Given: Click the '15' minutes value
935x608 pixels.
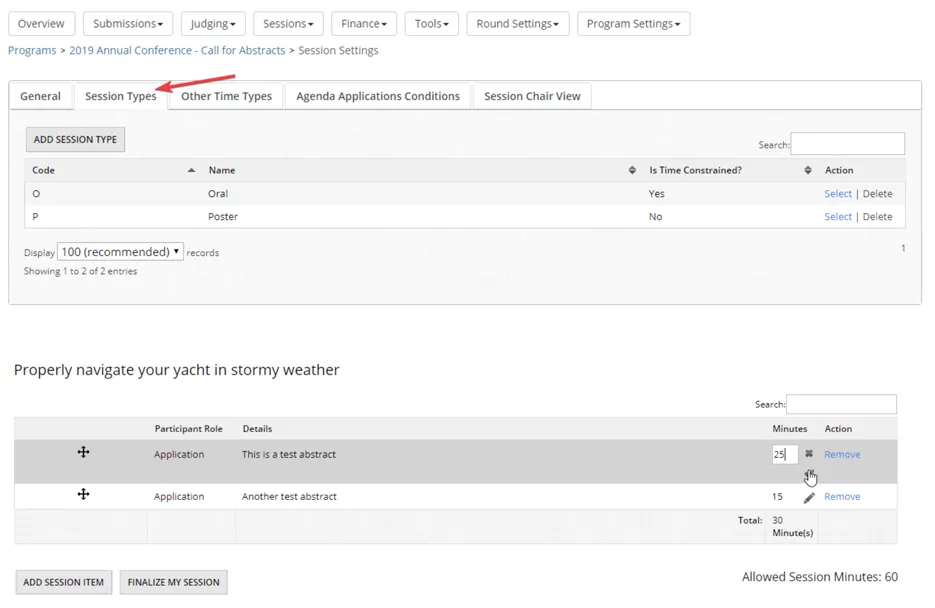Looking at the screenshot, I should [777, 497].
